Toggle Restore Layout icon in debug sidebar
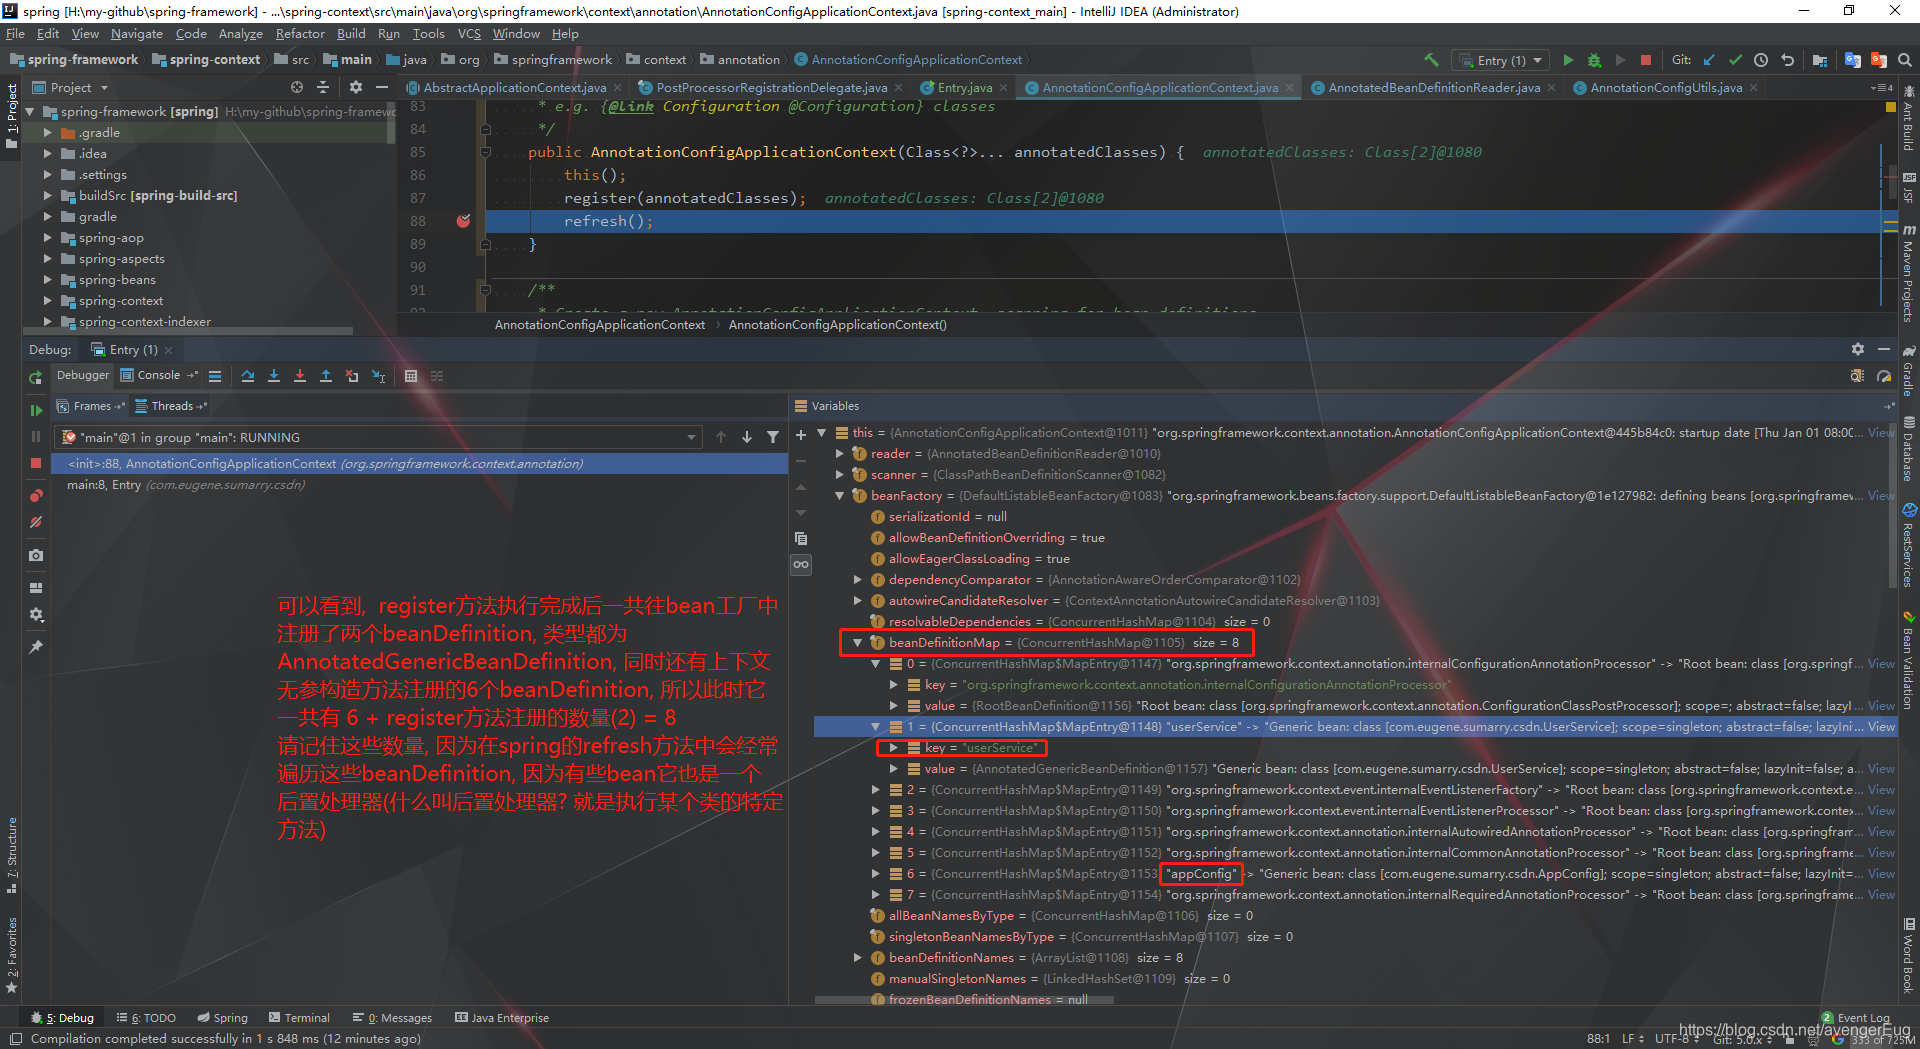This screenshot has height=1049, width=1920. 36,588
